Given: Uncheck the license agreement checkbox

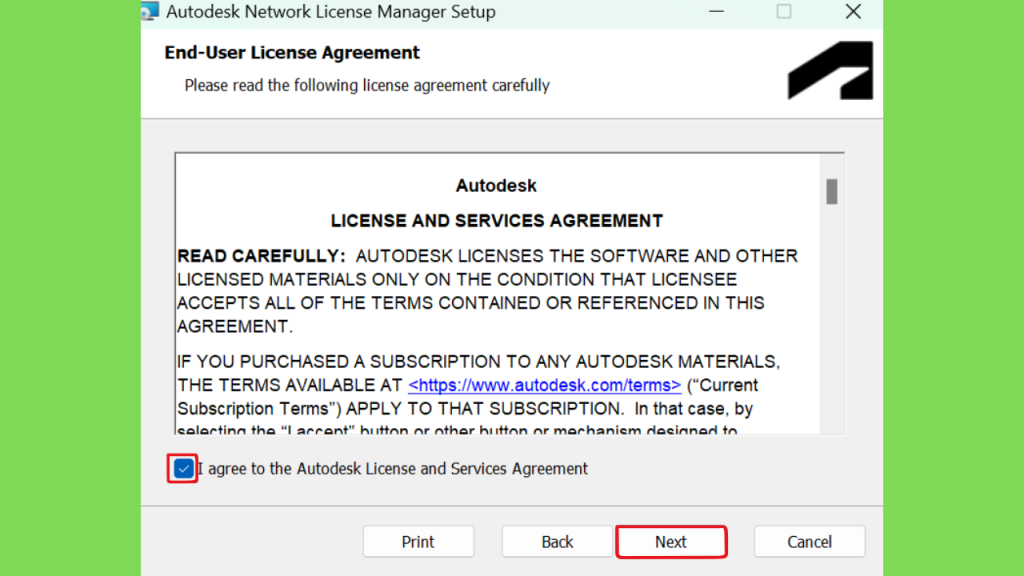Looking at the screenshot, I should coord(184,468).
